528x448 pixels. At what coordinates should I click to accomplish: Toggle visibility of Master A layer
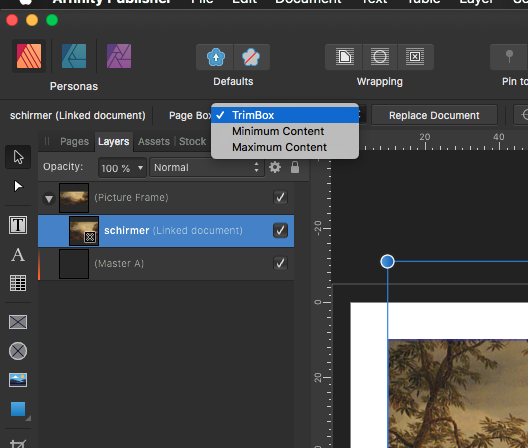click(280, 263)
